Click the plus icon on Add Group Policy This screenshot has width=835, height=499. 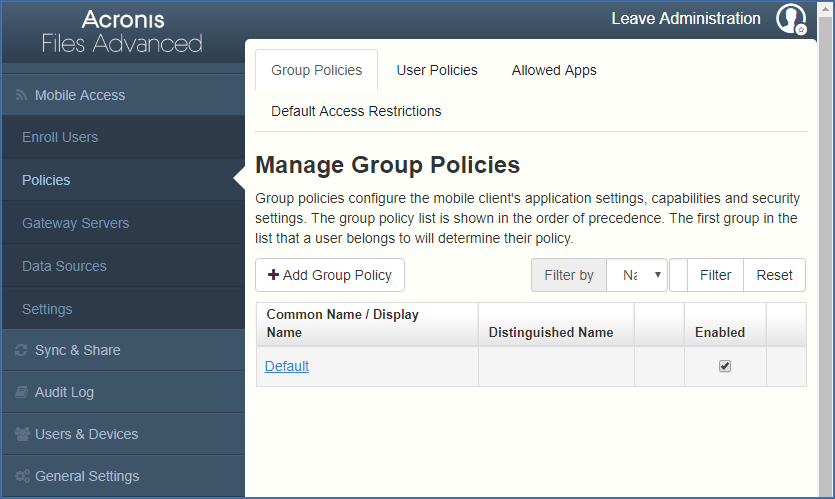[x=273, y=275]
